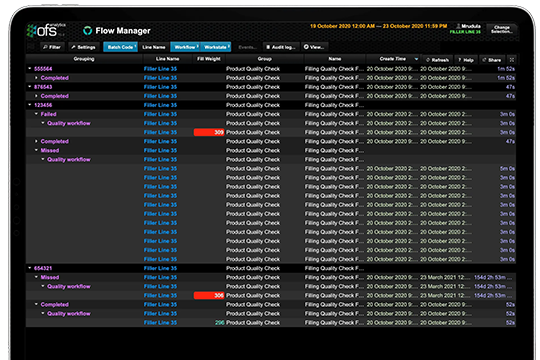The width and height of the screenshot is (540, 360).
Task: Sort by the Fill Weight column header
Action: click(x=209, y=59)
